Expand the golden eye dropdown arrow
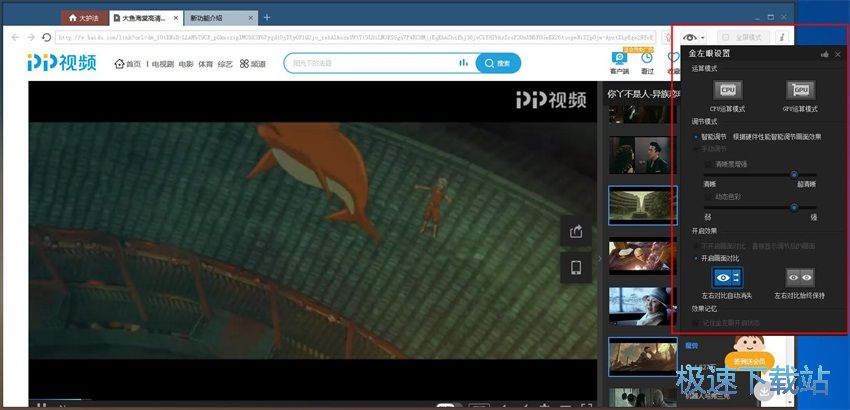 703,38
